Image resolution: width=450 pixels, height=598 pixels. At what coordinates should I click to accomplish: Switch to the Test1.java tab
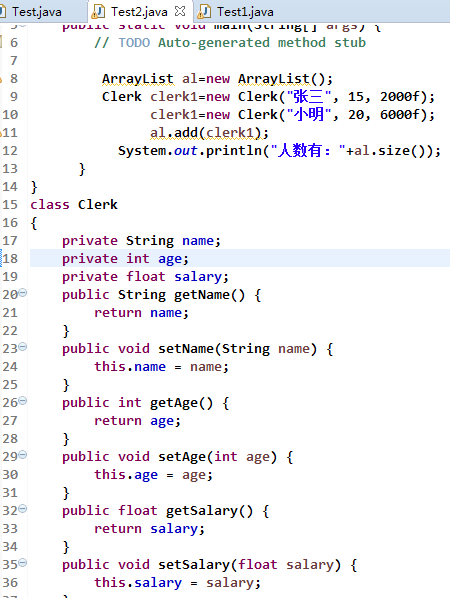click(x=245, y=12)
